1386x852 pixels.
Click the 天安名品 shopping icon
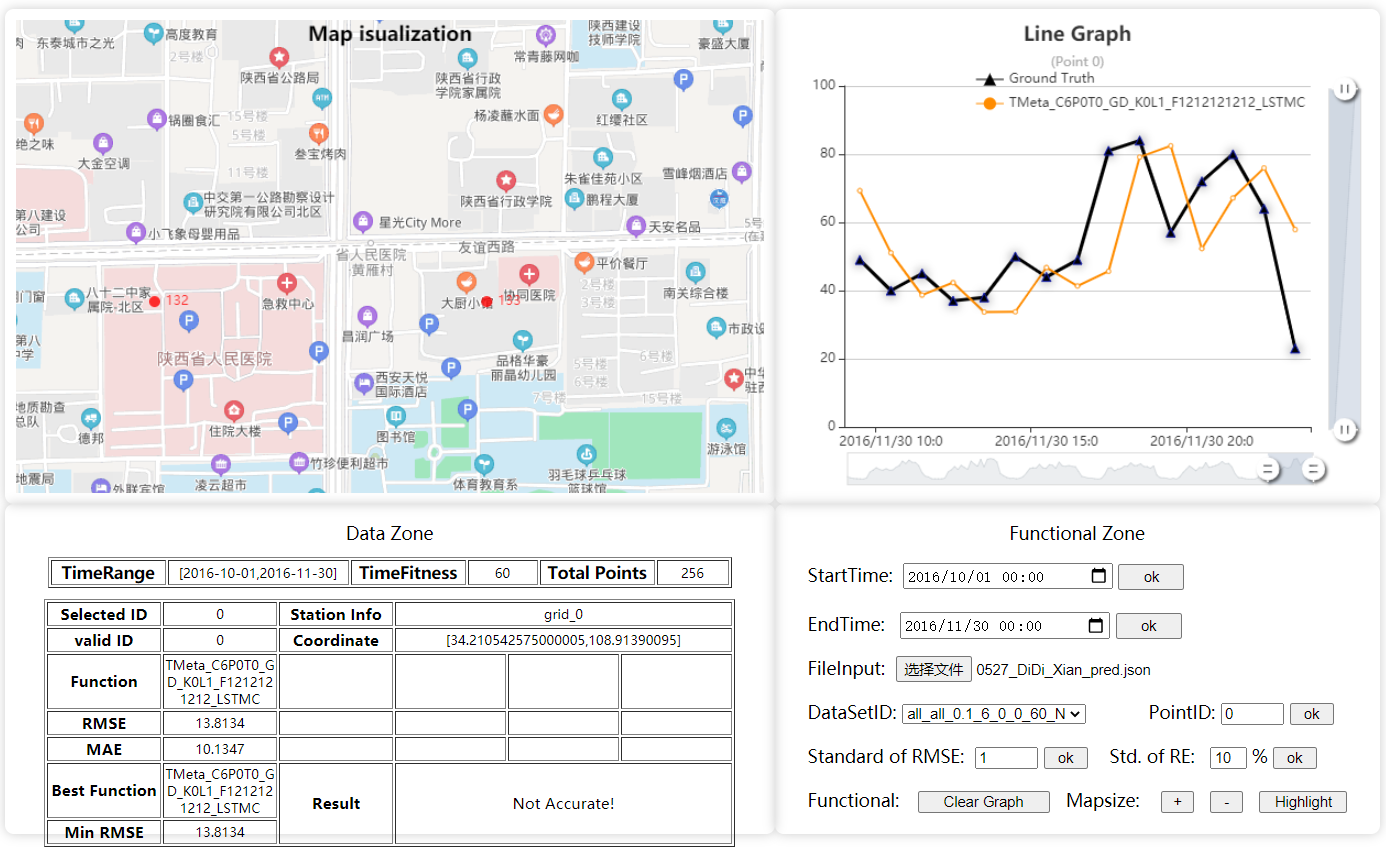[636, 226]
